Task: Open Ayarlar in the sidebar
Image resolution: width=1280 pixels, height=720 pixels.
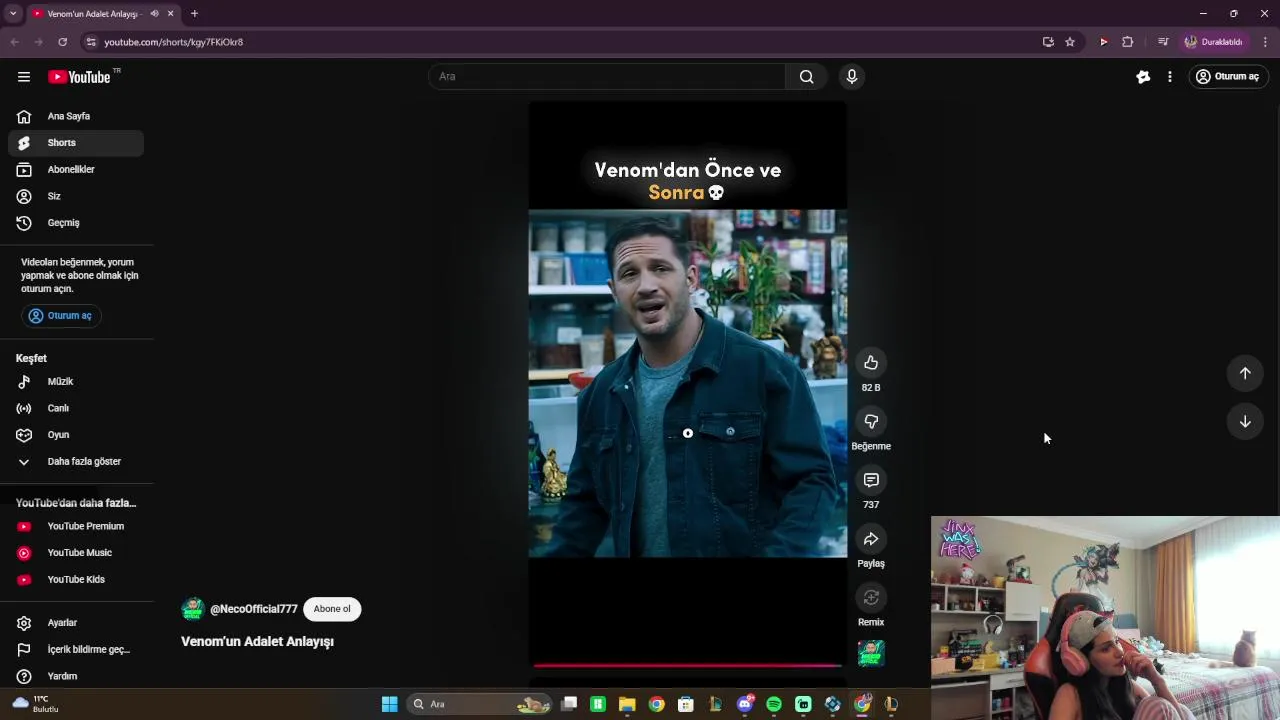Action: pos(76,623)
